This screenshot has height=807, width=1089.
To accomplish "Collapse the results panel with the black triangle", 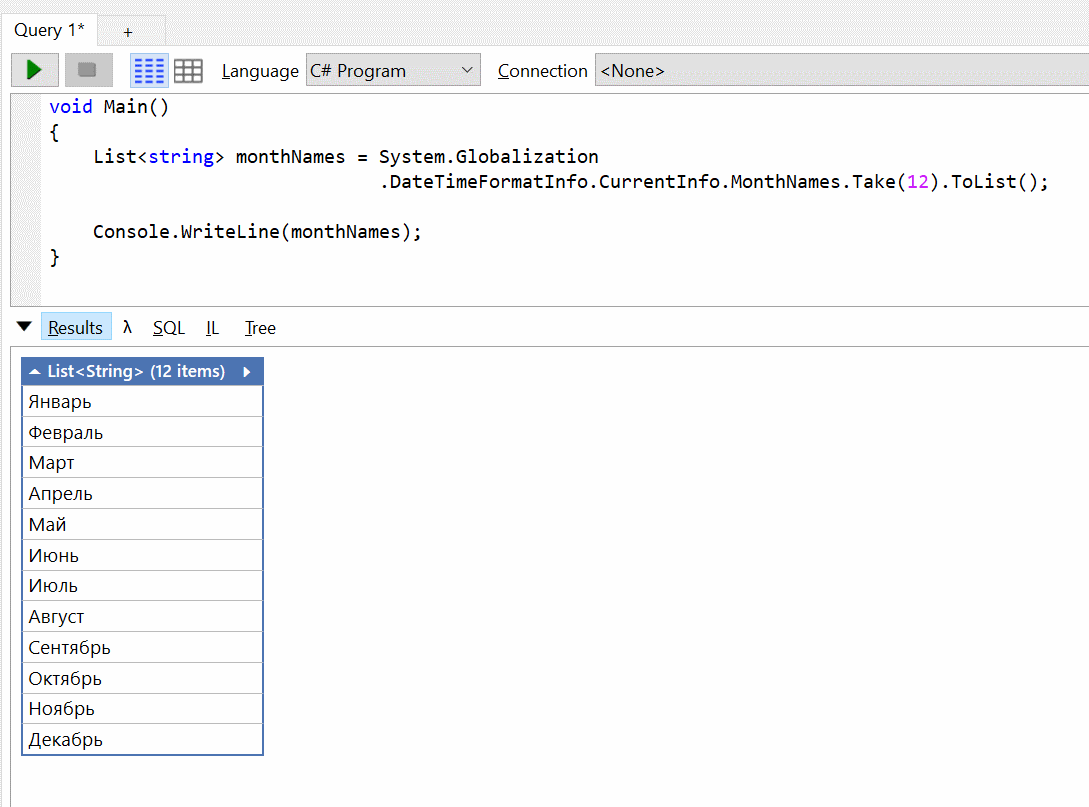I will pyautogui.click(x=25, y=326).
